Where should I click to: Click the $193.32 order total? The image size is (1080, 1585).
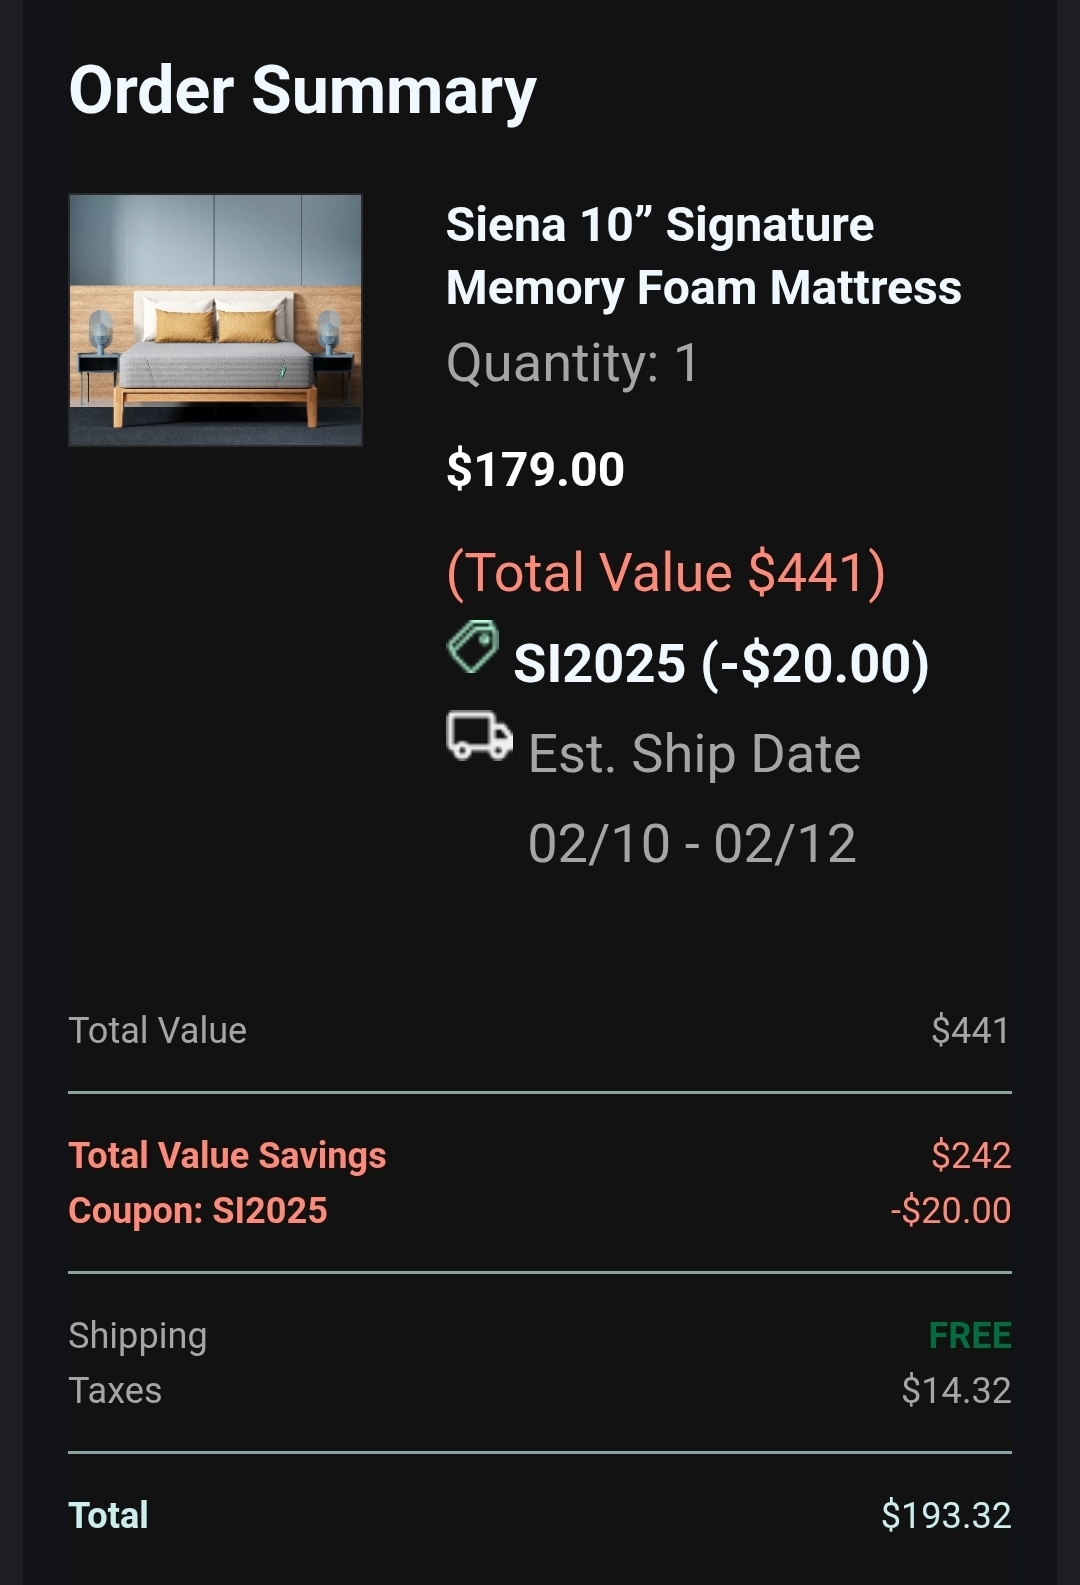[x=945, y=1515]
